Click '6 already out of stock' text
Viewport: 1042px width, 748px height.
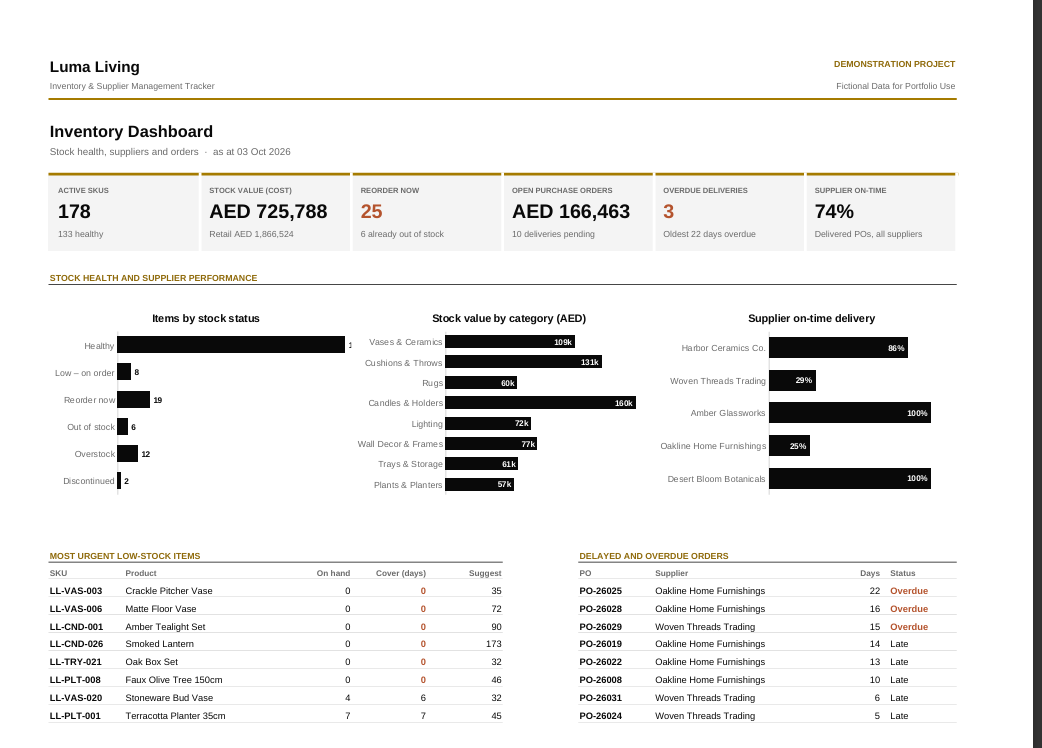[402, 234]
